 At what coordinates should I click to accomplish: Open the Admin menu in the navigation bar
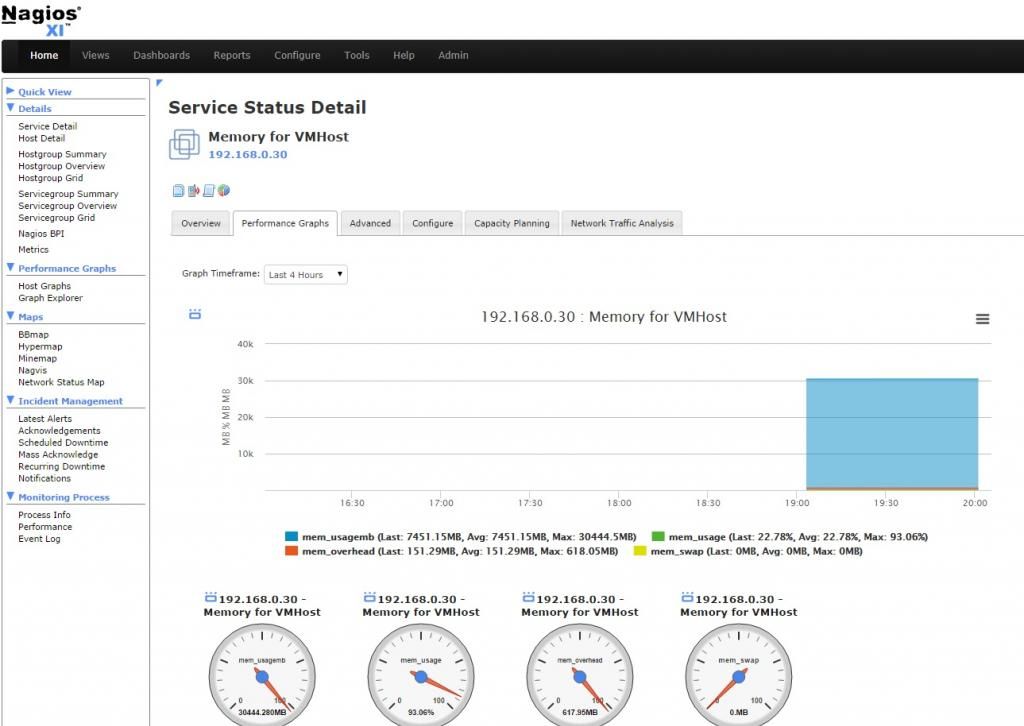(x=453, y=55)
